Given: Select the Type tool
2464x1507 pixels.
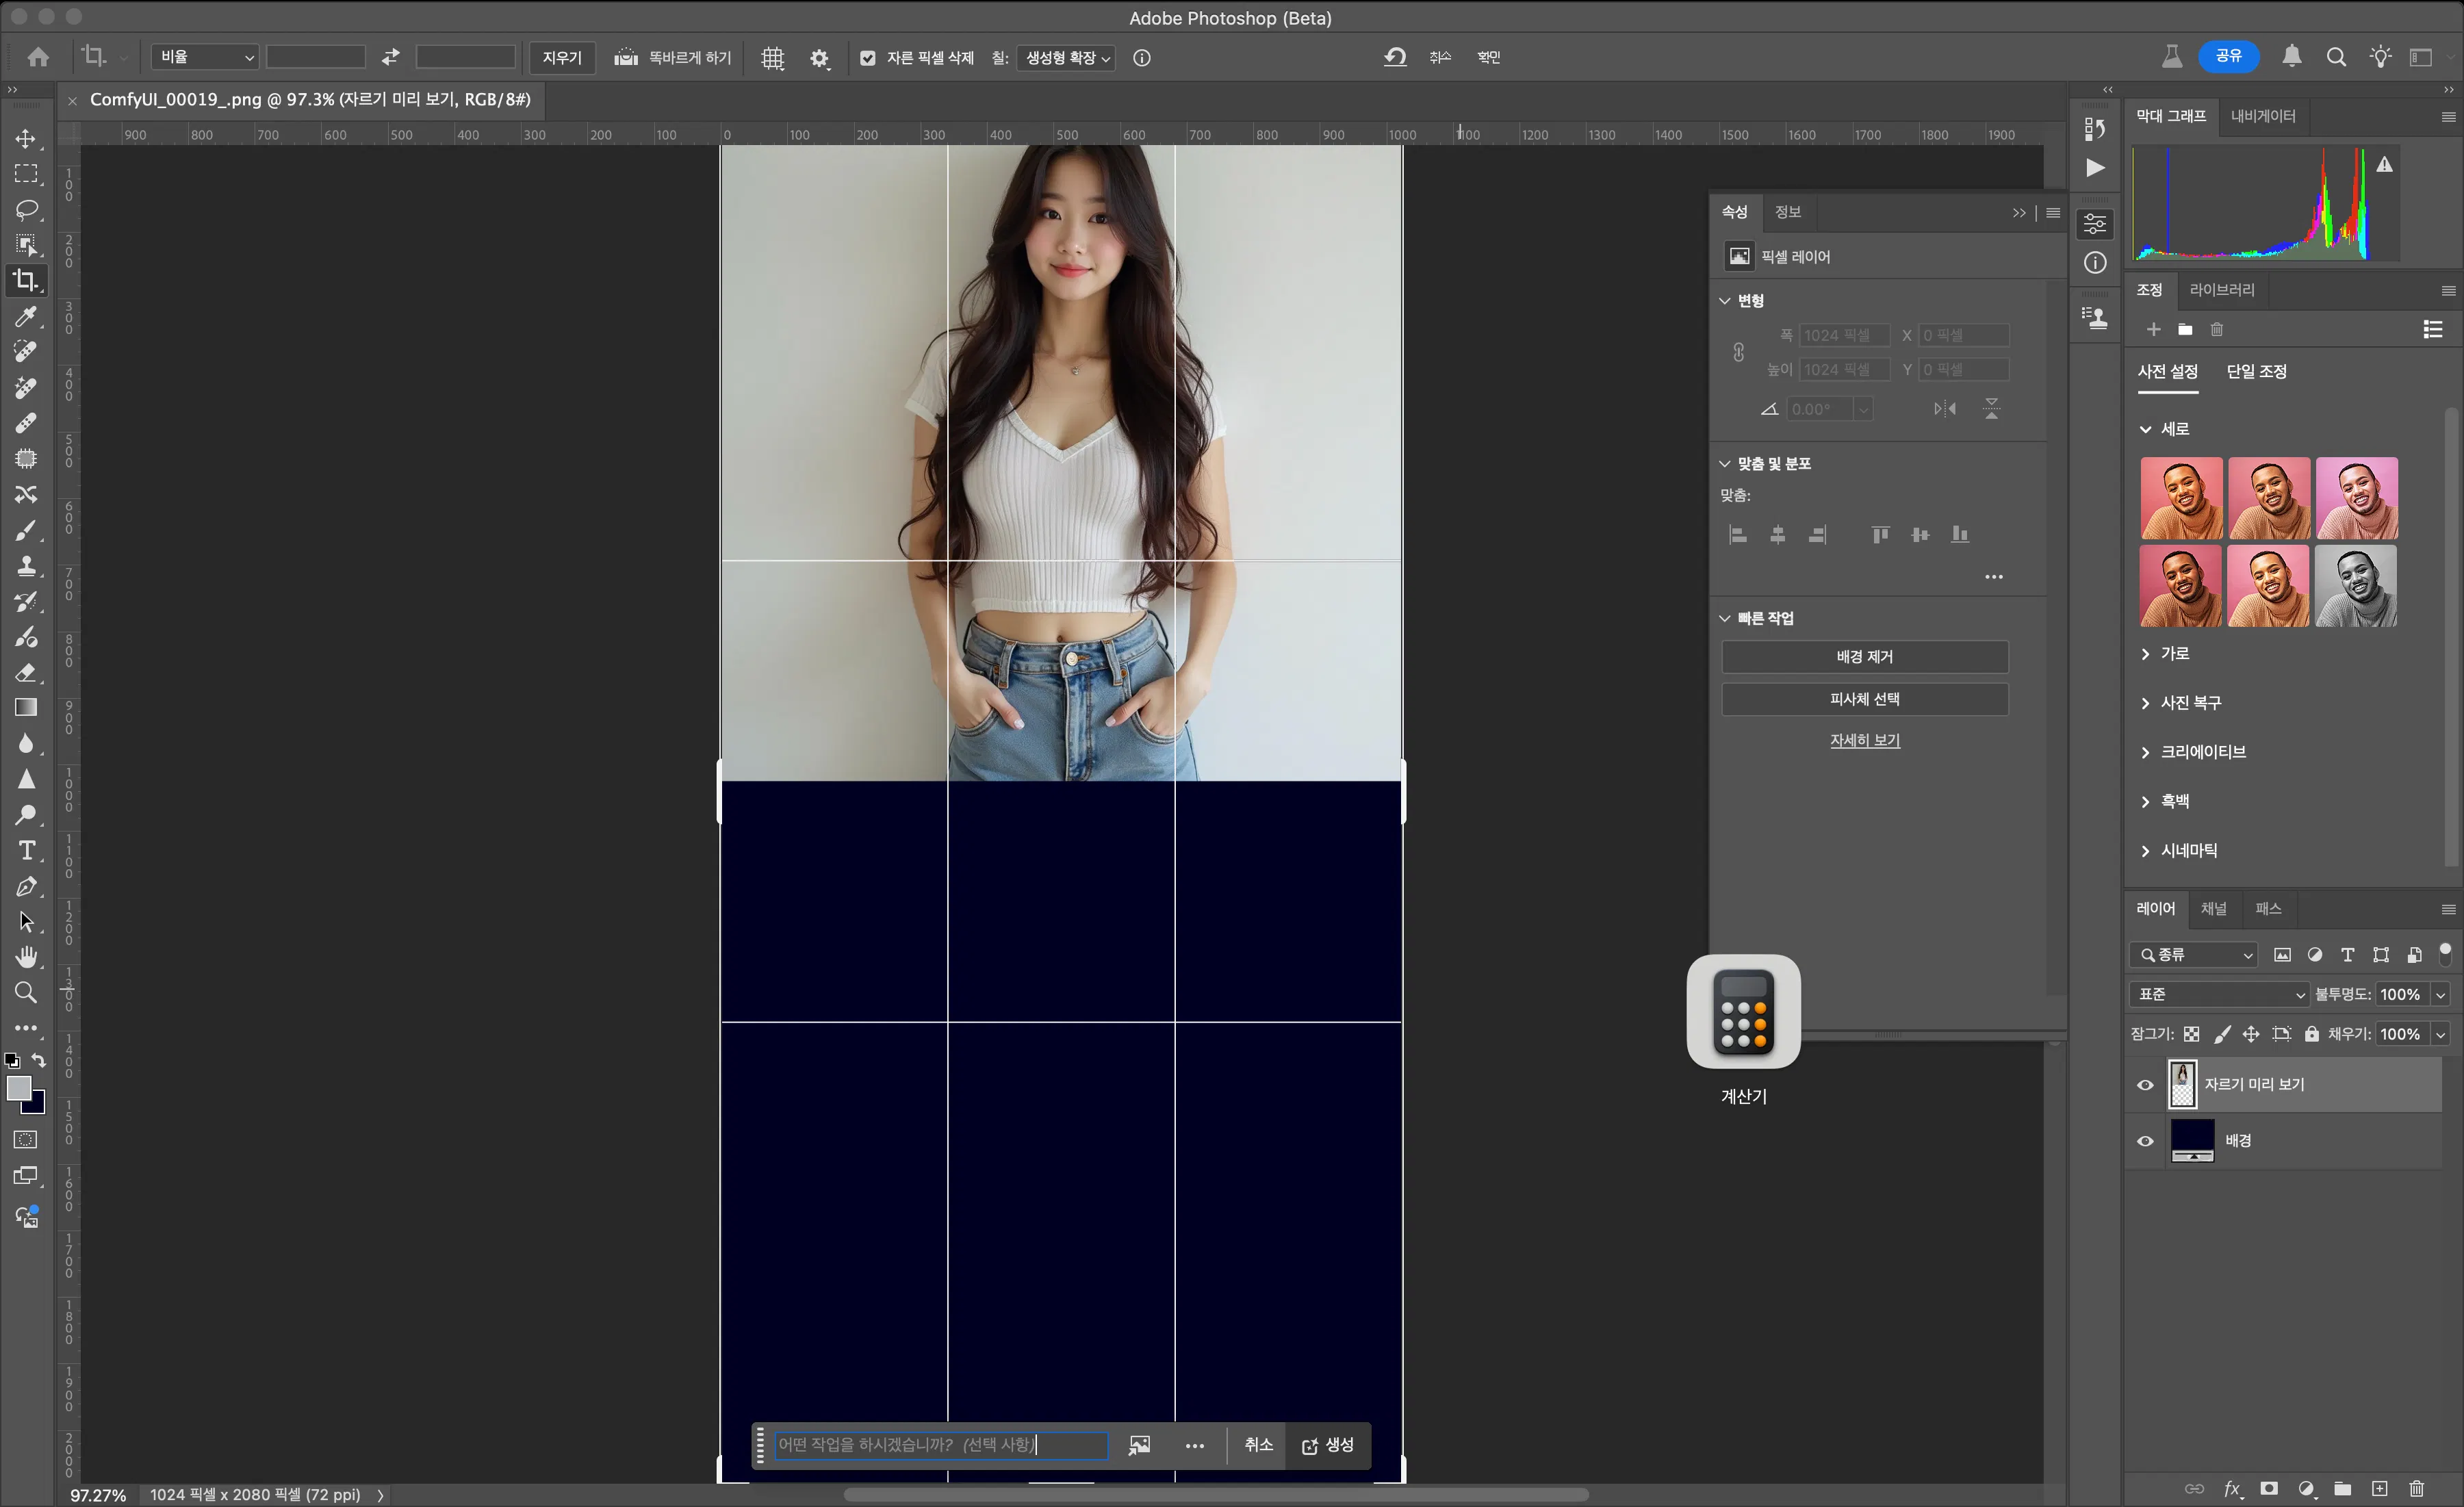Looking at the screenshot, I should [x=27, y=851].
